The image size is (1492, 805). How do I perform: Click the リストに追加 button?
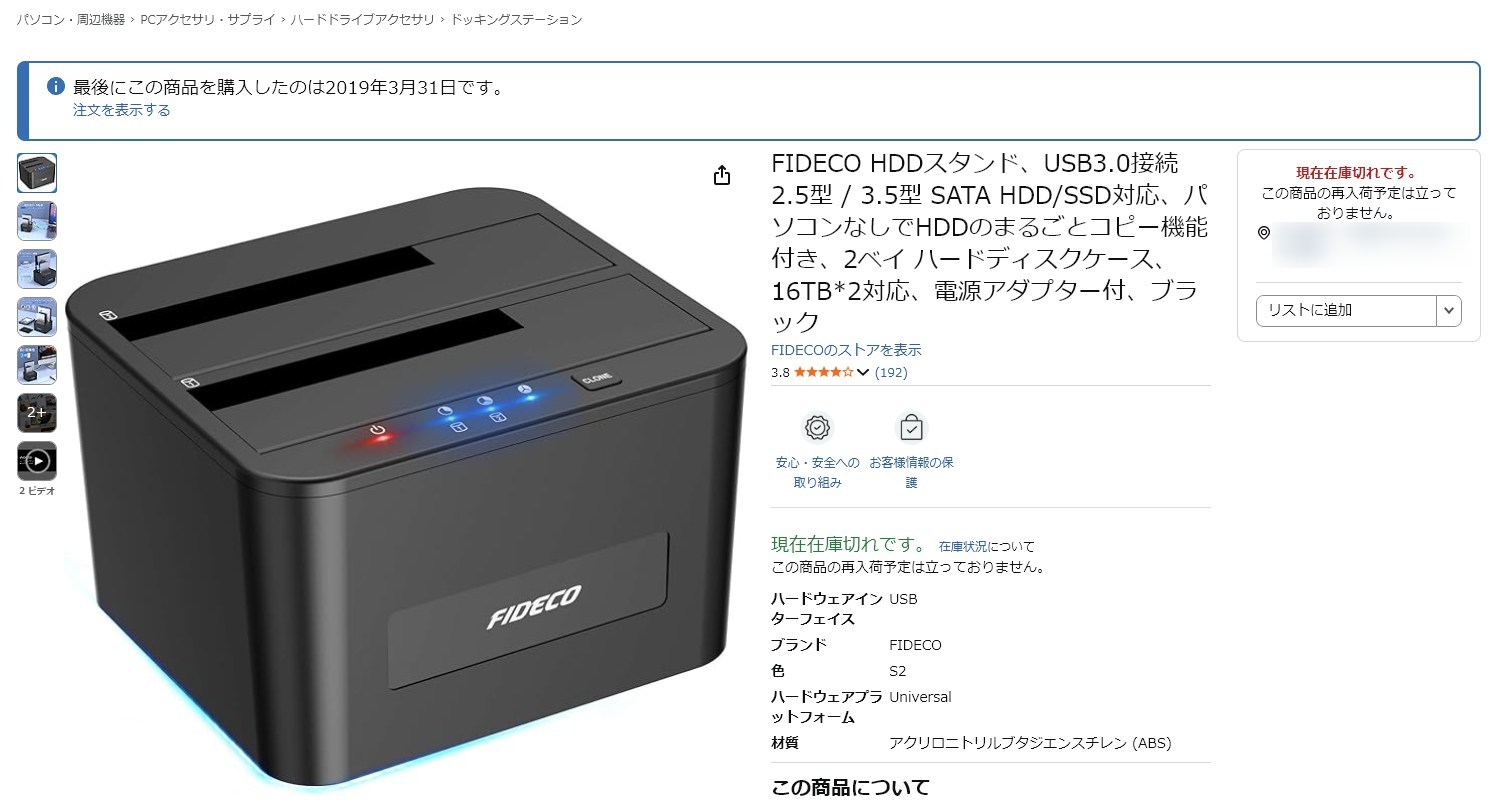tap(1346, 311)
